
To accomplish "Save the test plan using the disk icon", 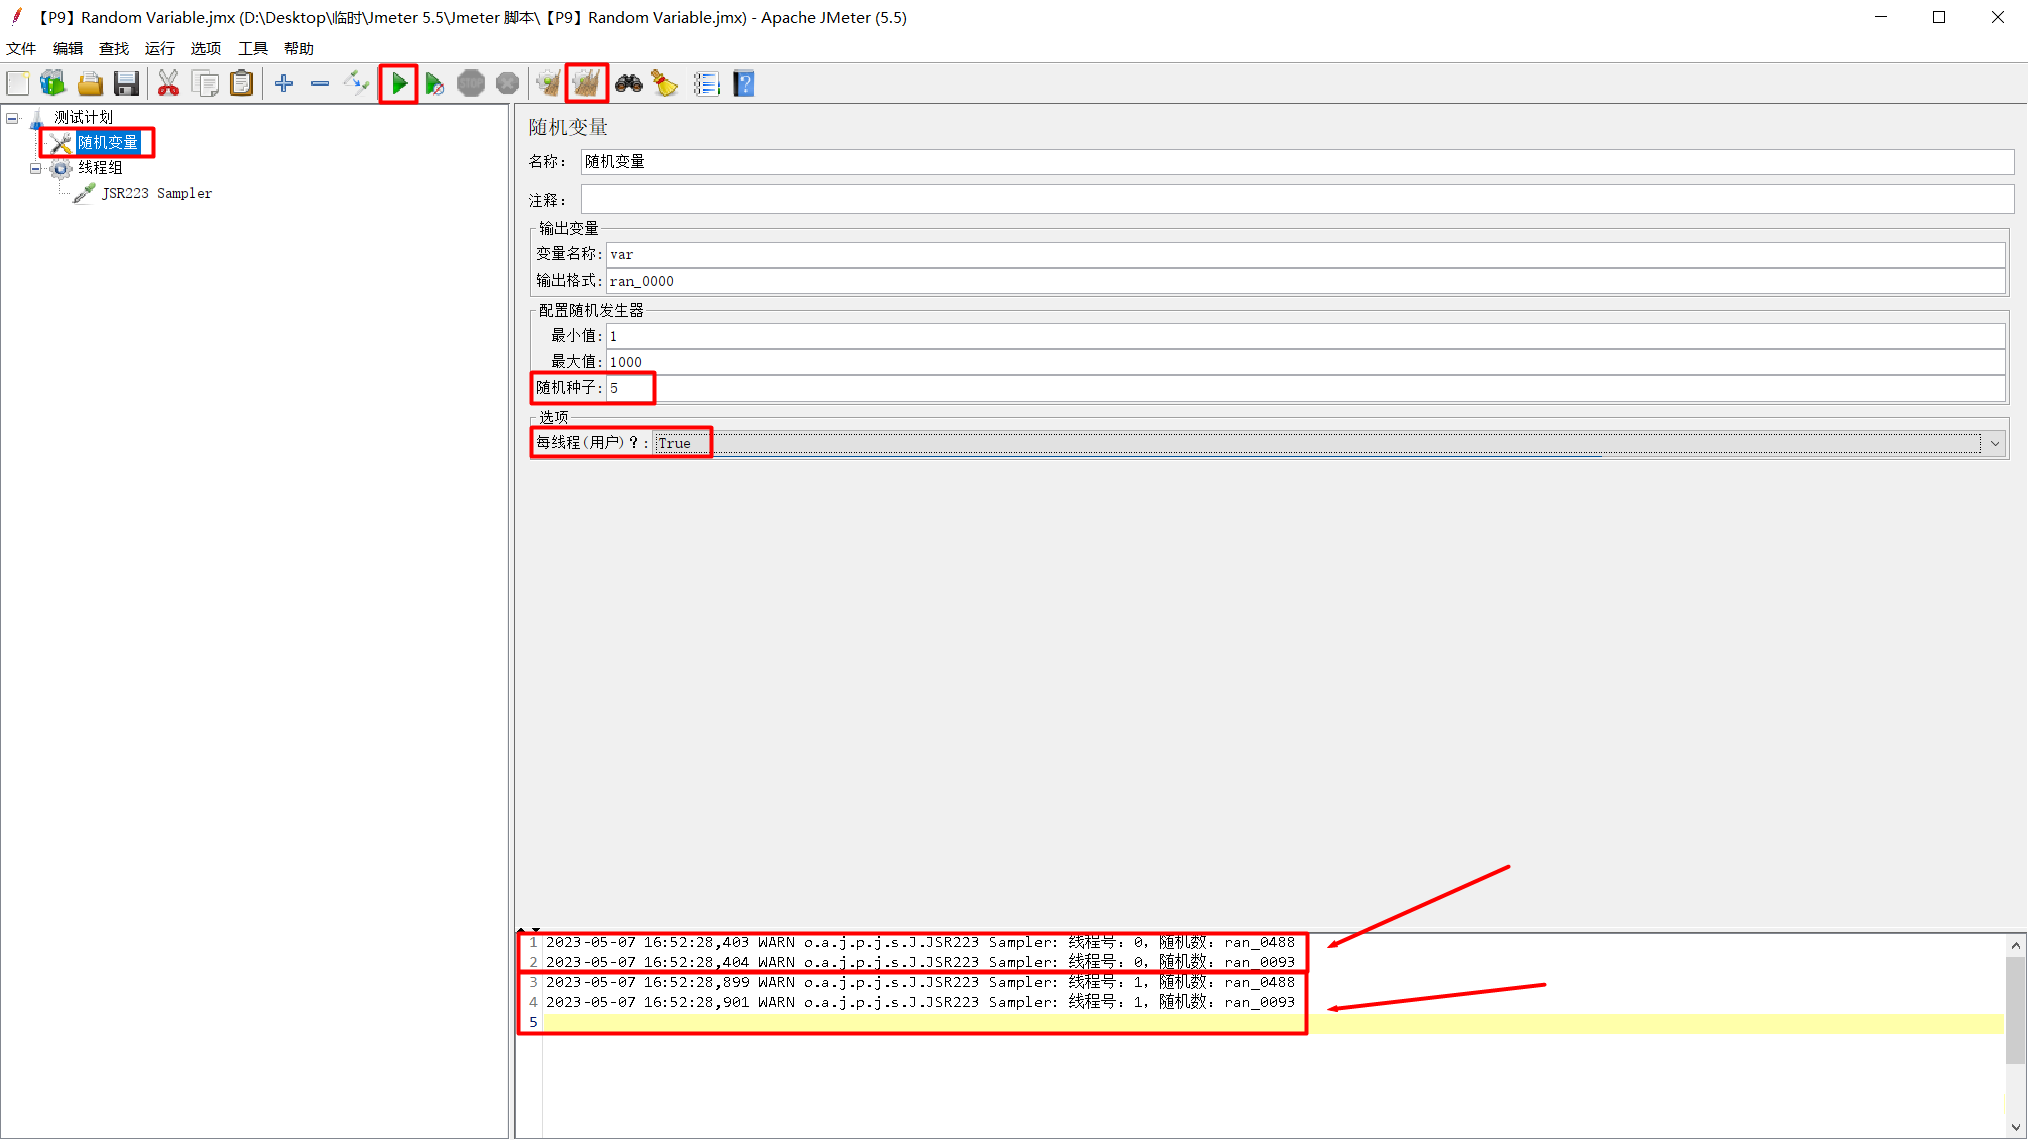I will point(127,83).
